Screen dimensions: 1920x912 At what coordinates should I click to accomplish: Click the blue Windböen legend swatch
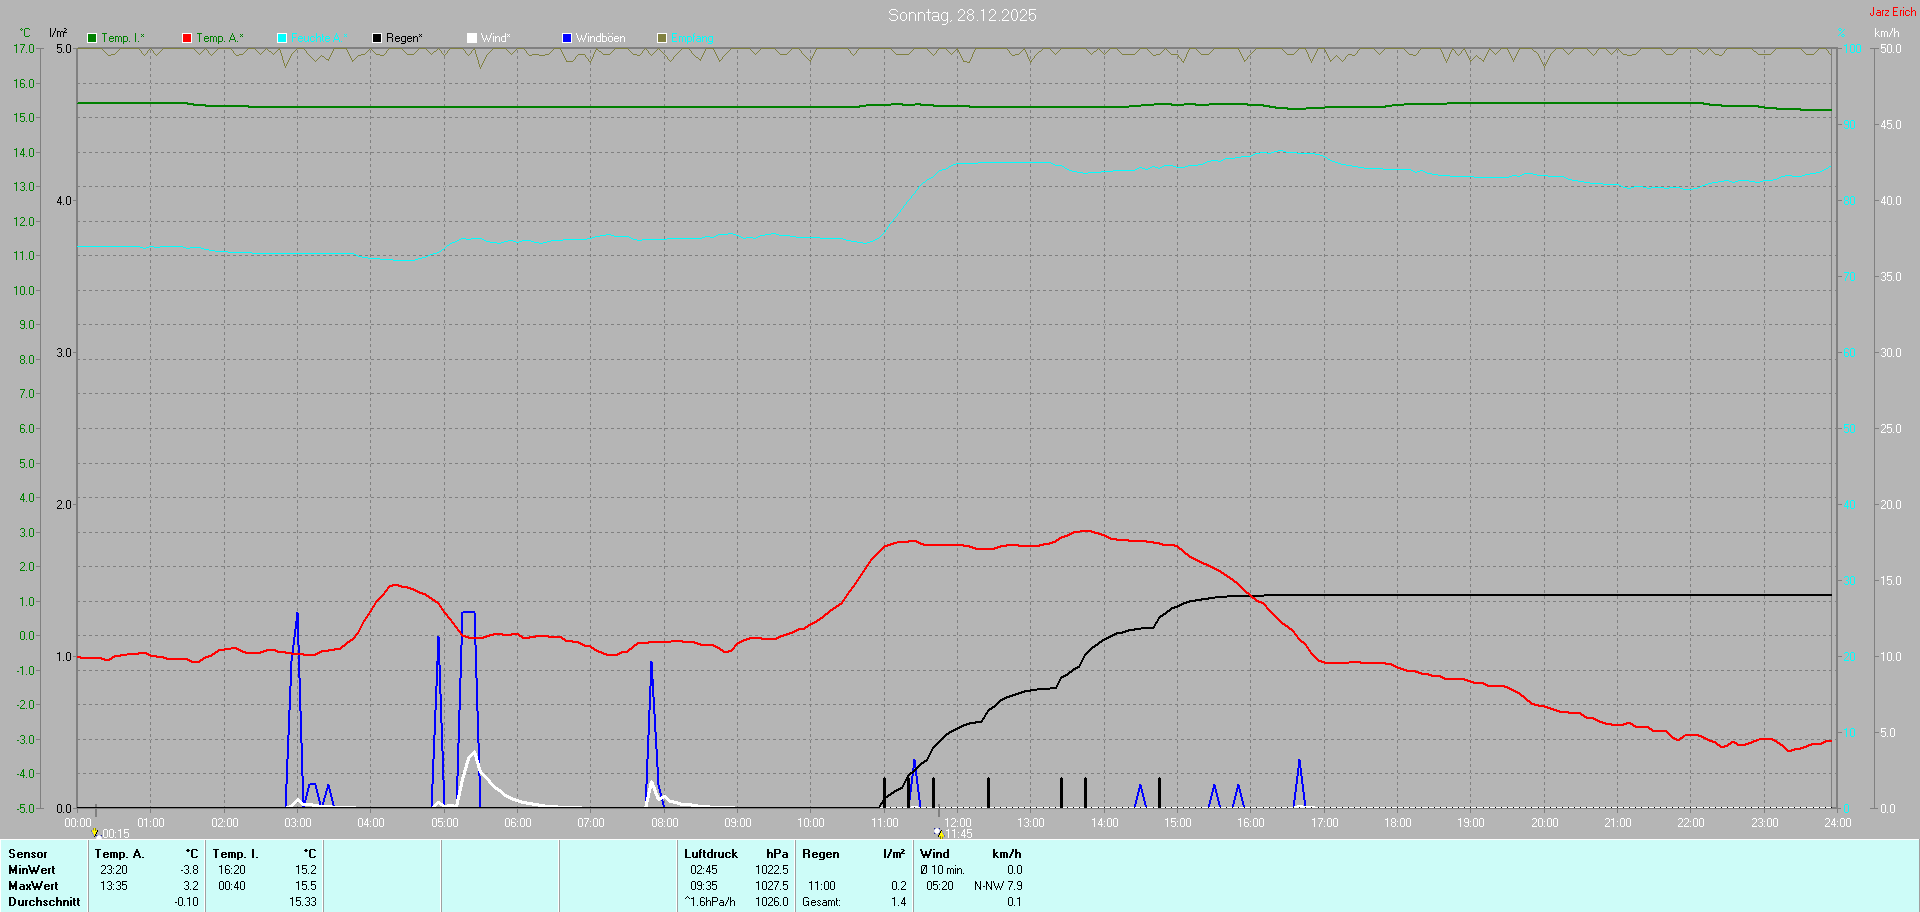pos(567,38)
